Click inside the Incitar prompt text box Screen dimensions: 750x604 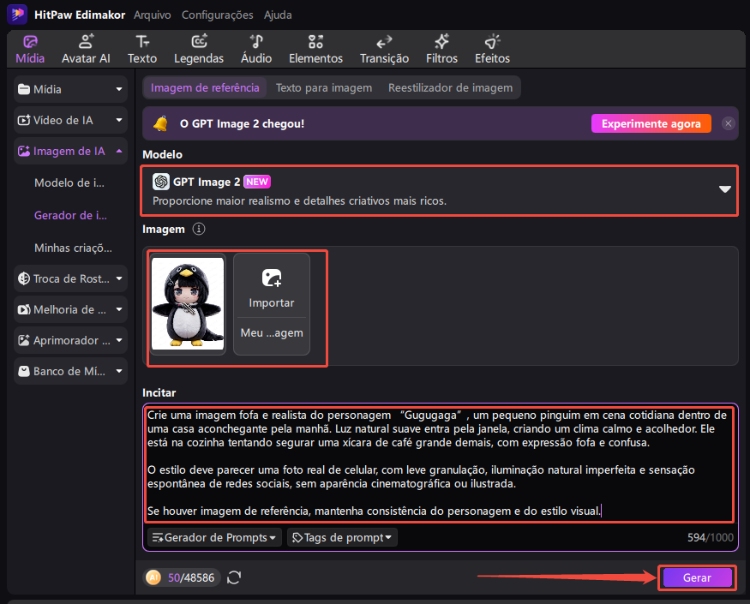tap(439, 463)
